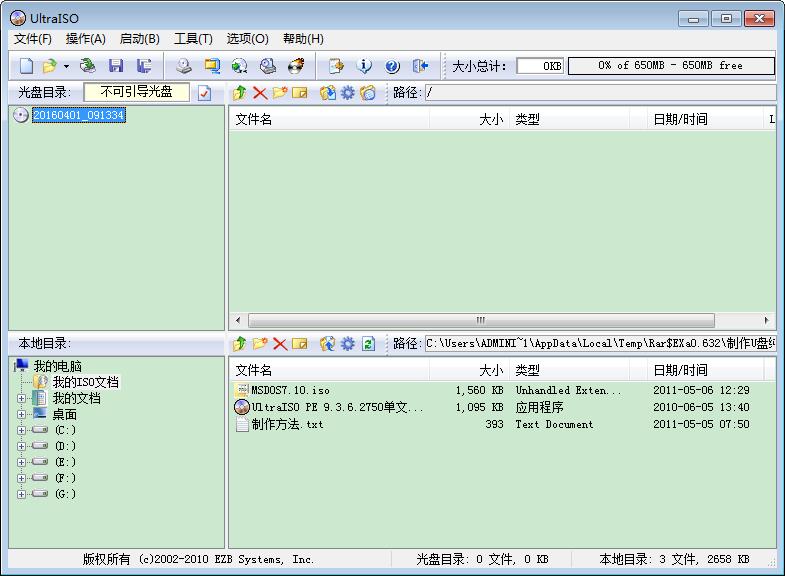Expand the (G:) drive node

(21, 494)
